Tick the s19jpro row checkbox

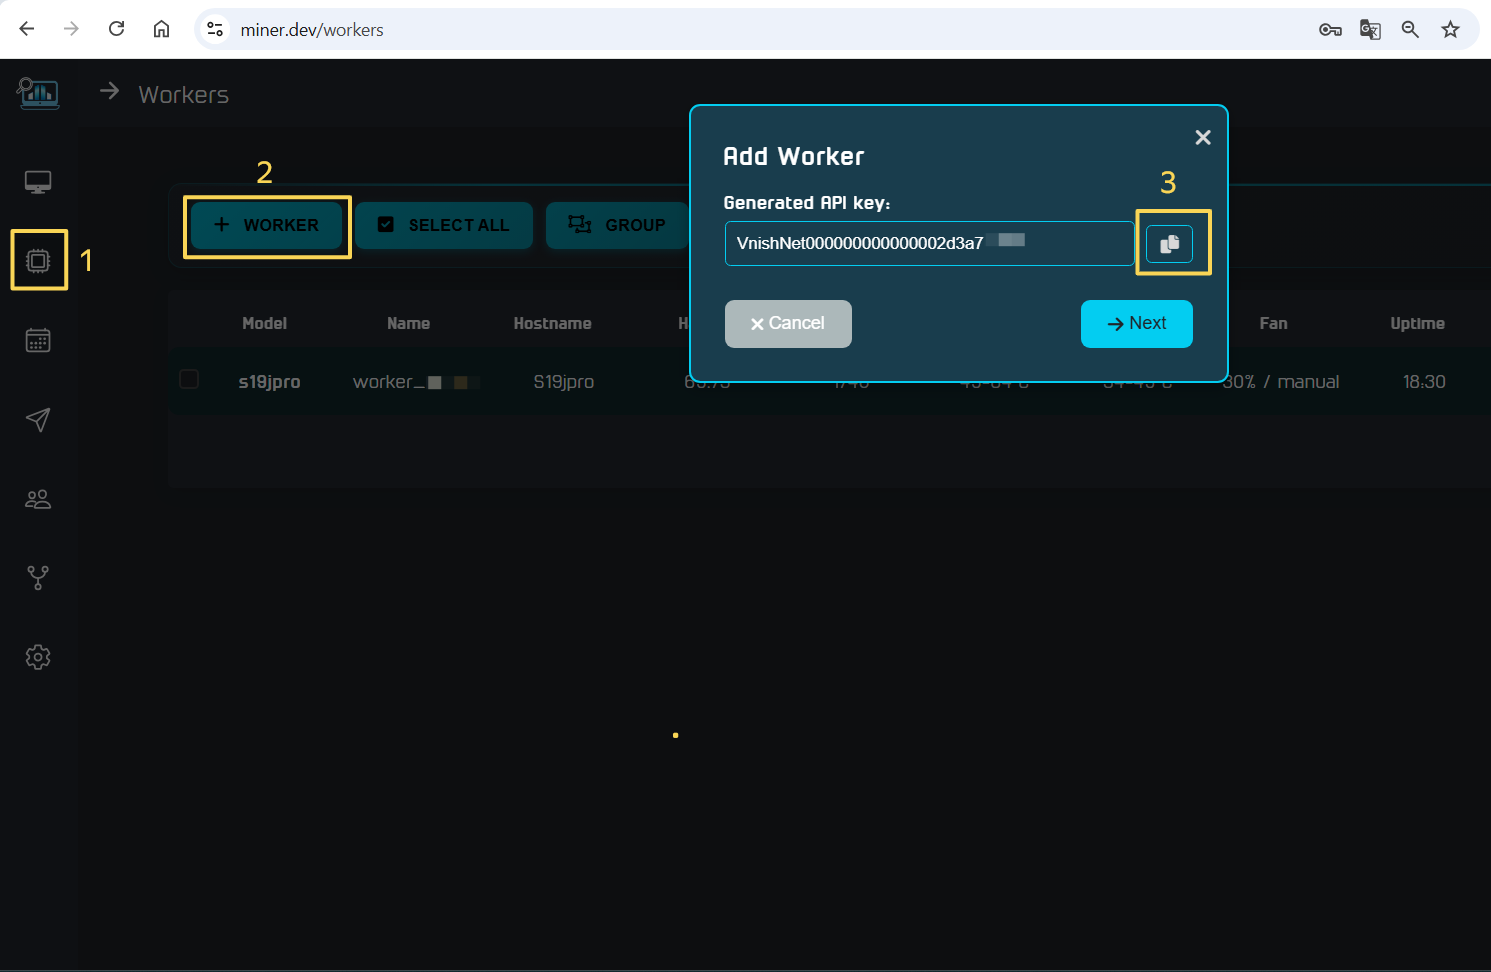click(189, 379)
